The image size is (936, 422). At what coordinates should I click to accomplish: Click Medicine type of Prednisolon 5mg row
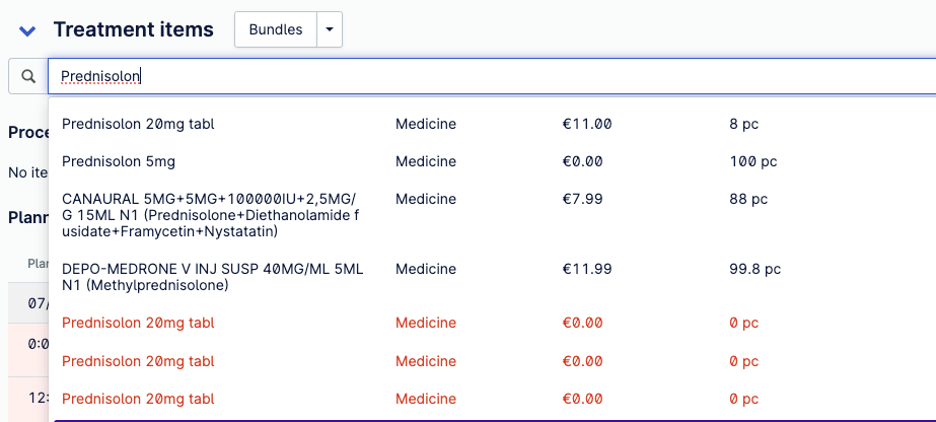click(426, 161)
